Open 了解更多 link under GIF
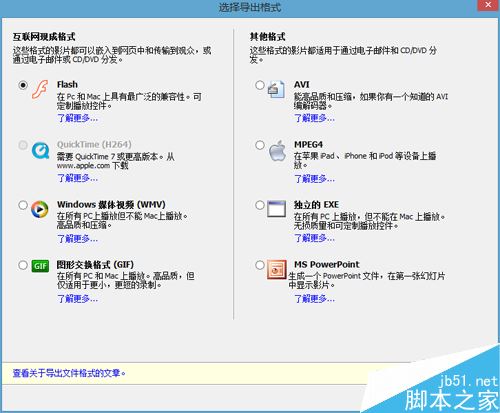 tap(77, 299)
